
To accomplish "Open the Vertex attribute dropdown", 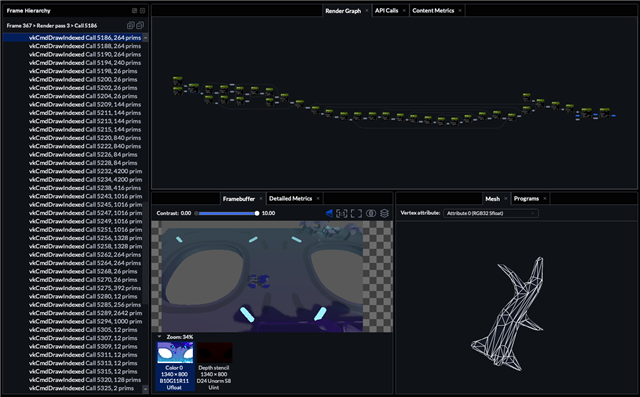I will (491, 213).
